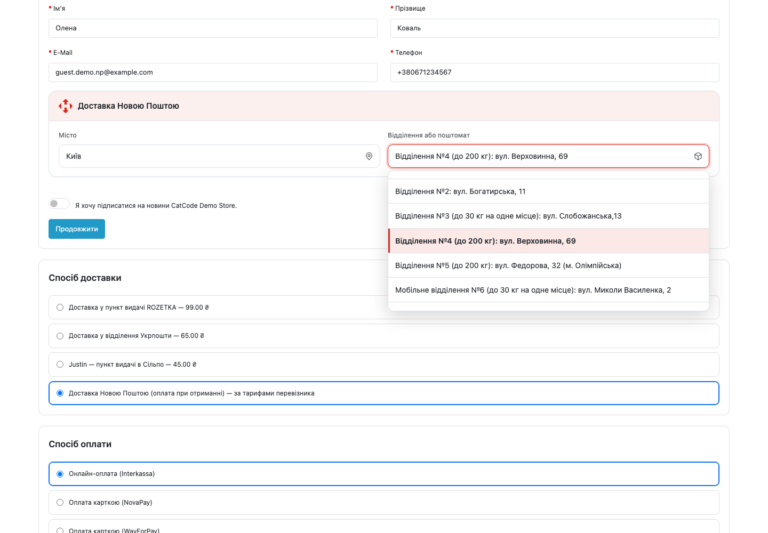Choose Мобільне відділення №6 Миколи Василенка
Image resolution: width=768 pixels, height=533 pixels.
548,290
